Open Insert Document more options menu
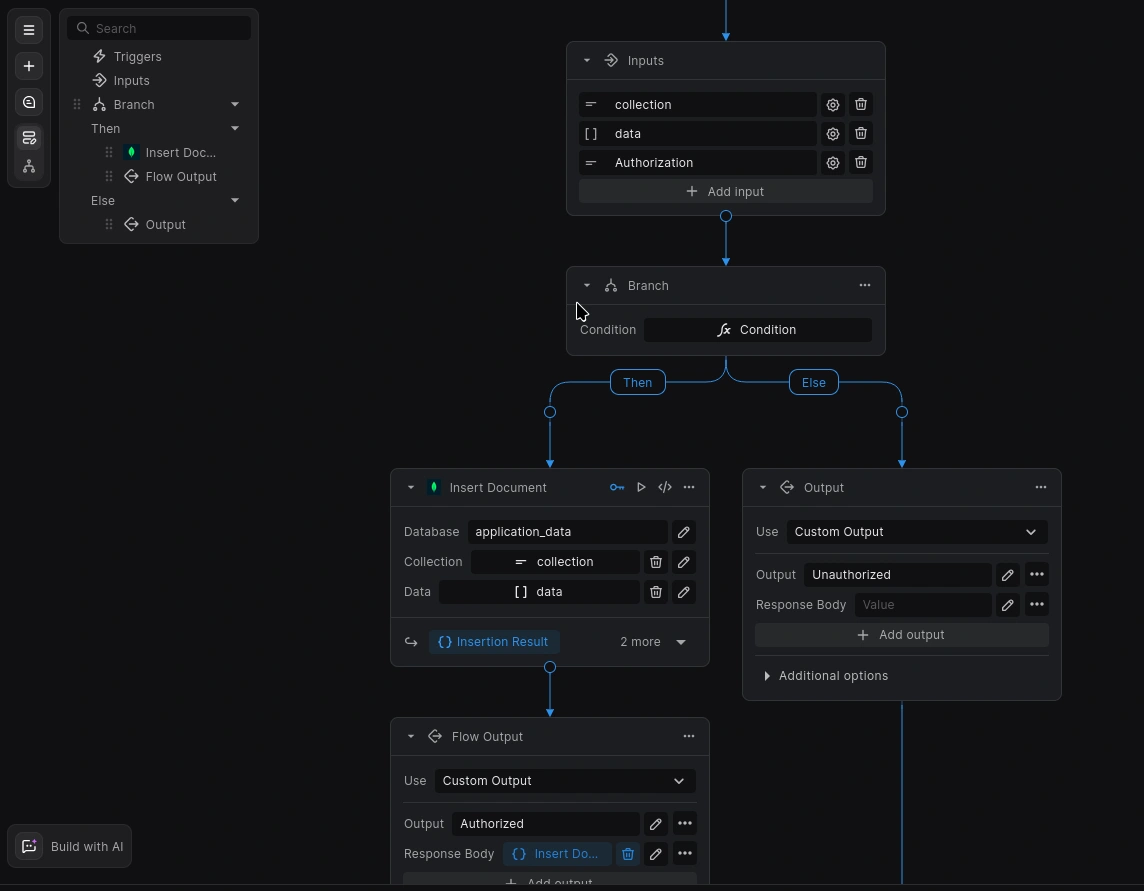 pyautogui.click(x=689, y=487)
